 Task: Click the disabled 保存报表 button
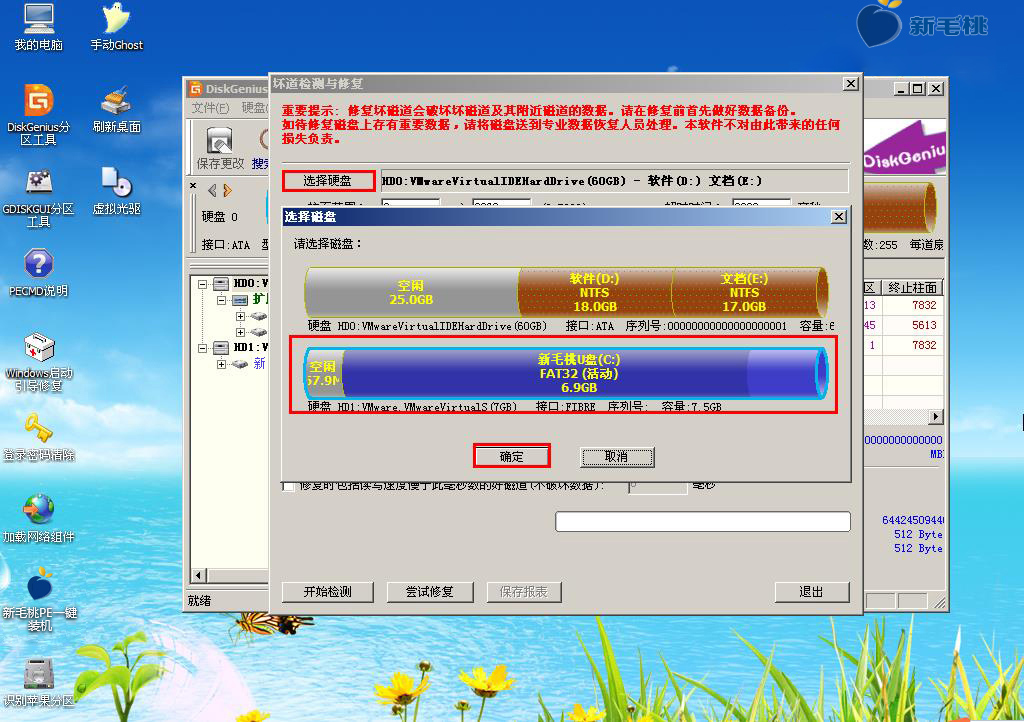[524, 592]
